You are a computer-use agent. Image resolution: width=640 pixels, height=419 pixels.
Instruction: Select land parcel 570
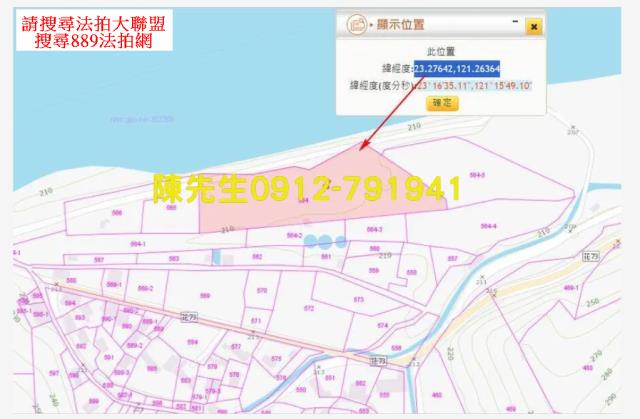click(x=261, y=291)
